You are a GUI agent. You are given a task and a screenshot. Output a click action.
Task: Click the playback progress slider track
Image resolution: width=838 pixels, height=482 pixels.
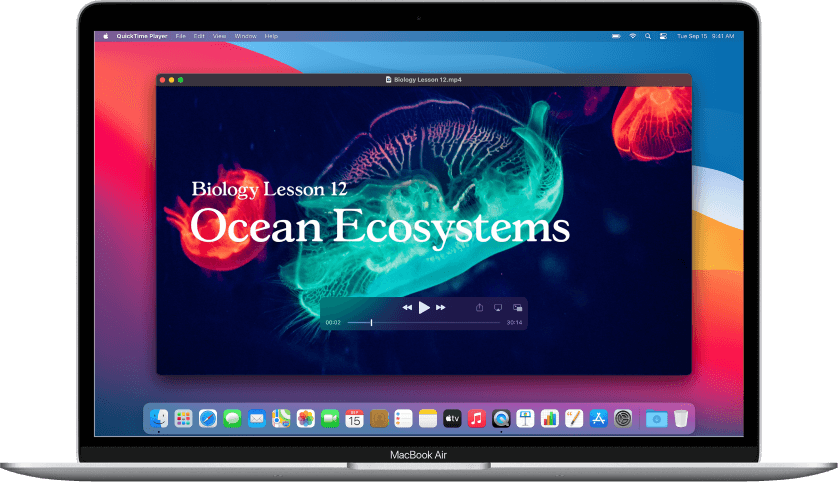tap(424, 323)
